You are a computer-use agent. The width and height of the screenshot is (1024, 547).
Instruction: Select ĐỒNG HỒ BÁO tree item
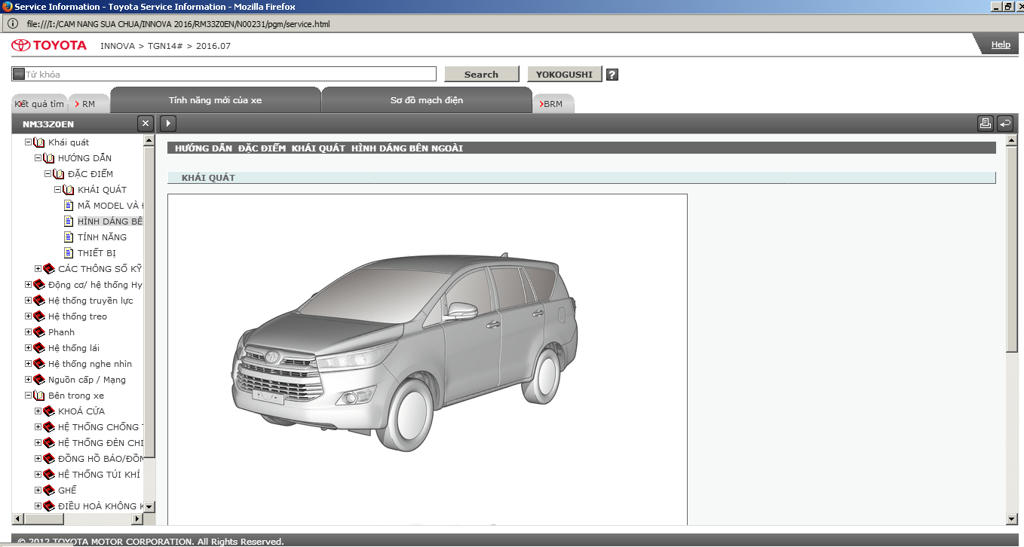(x=101, y=458)
